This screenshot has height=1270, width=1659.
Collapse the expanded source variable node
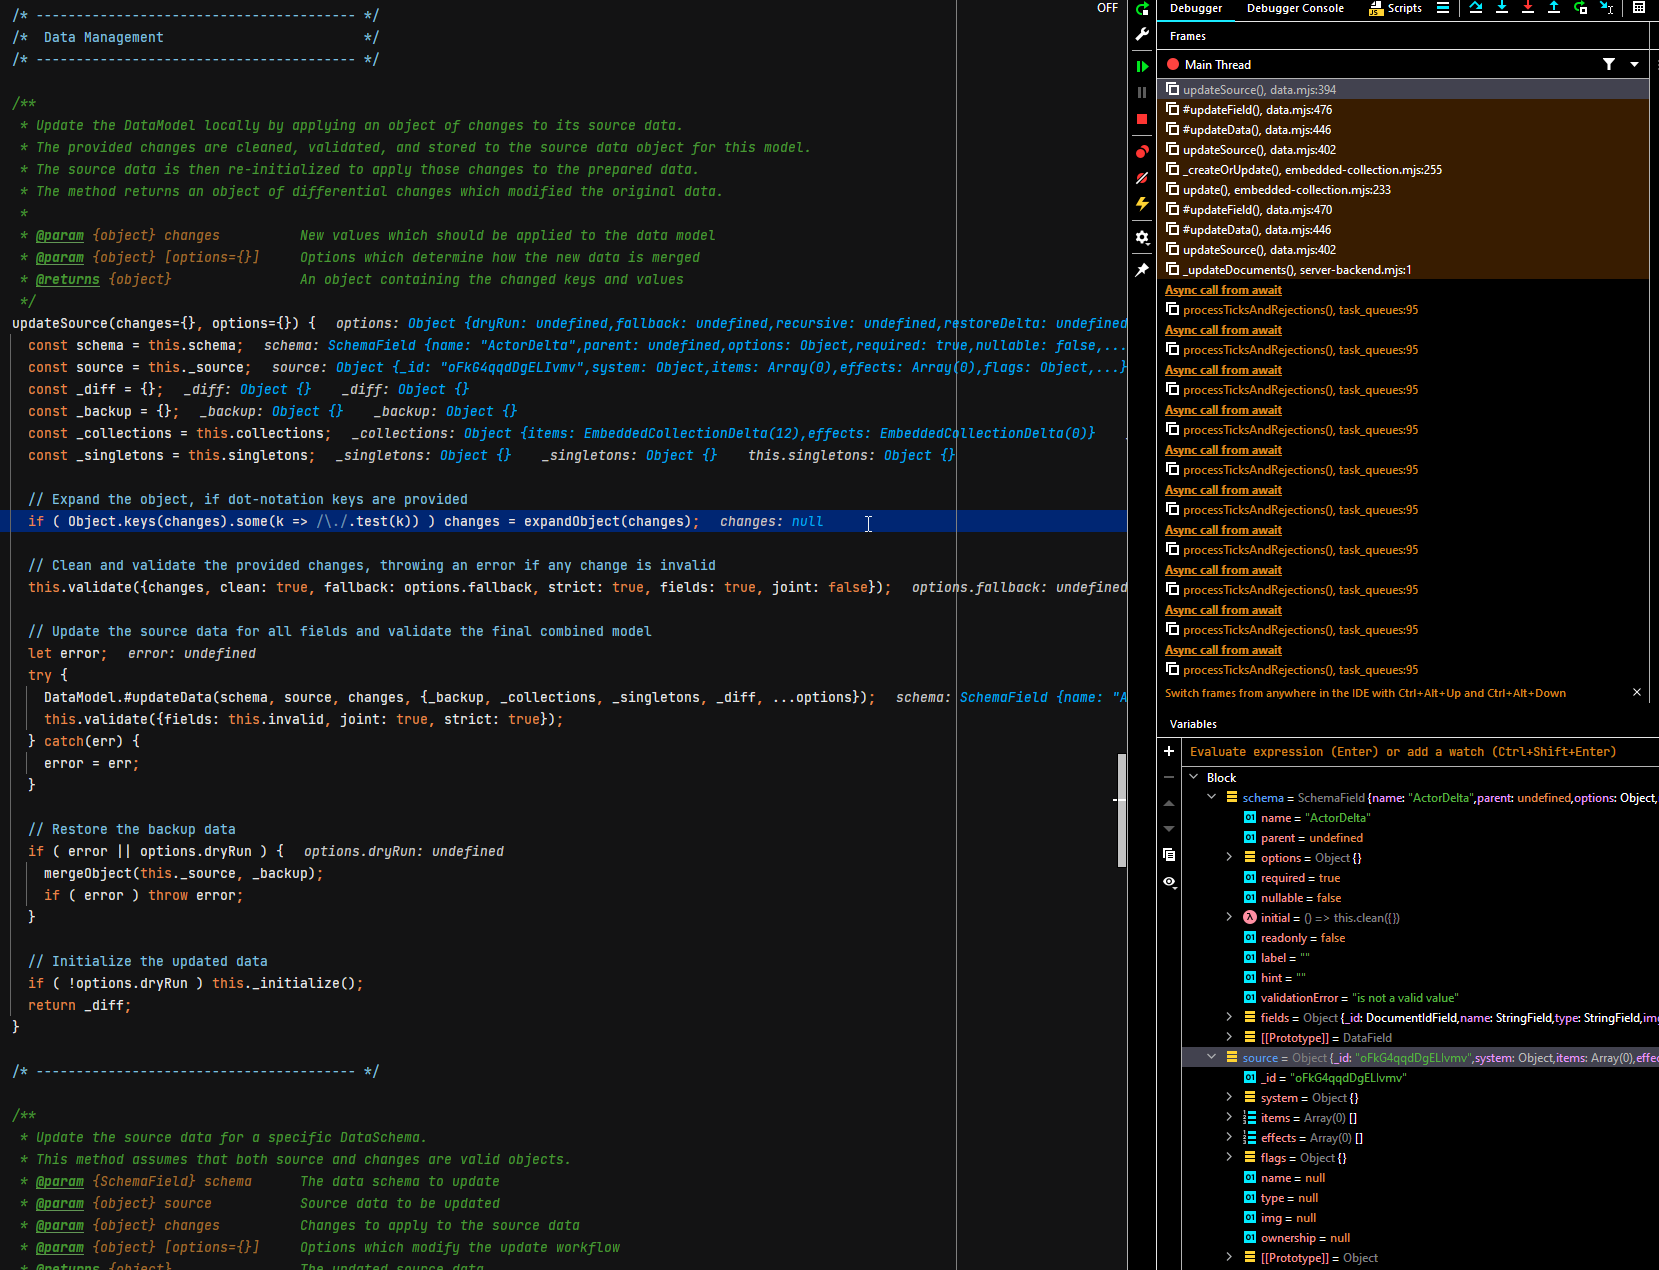click(x=1211, y=1057)
